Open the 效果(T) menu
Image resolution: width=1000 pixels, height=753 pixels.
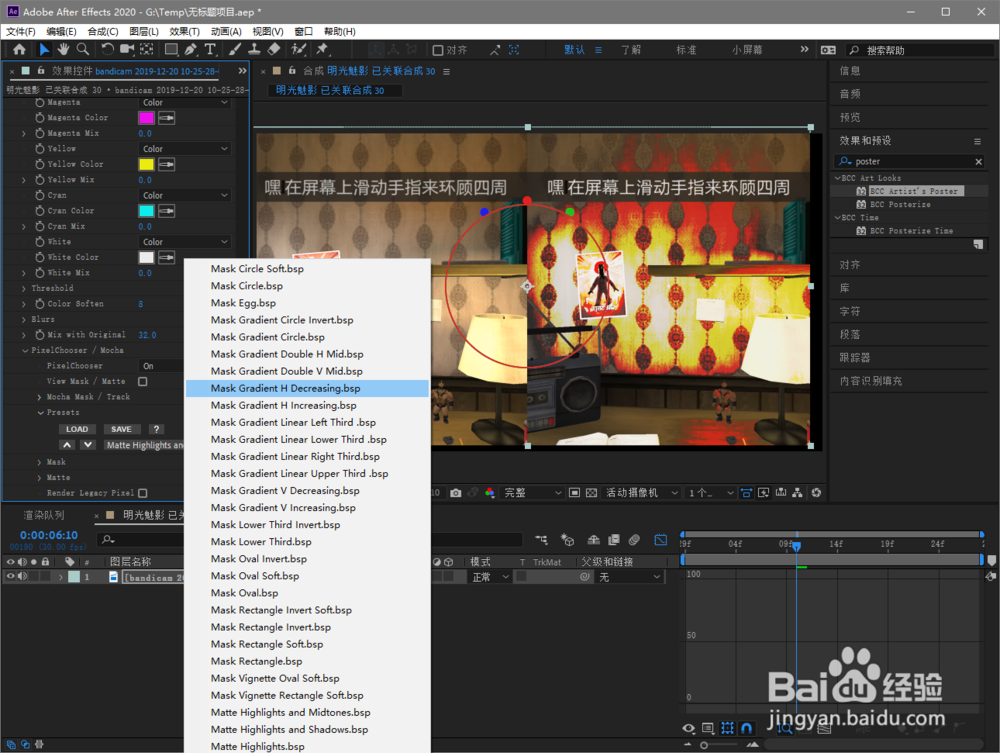point(184,31)
